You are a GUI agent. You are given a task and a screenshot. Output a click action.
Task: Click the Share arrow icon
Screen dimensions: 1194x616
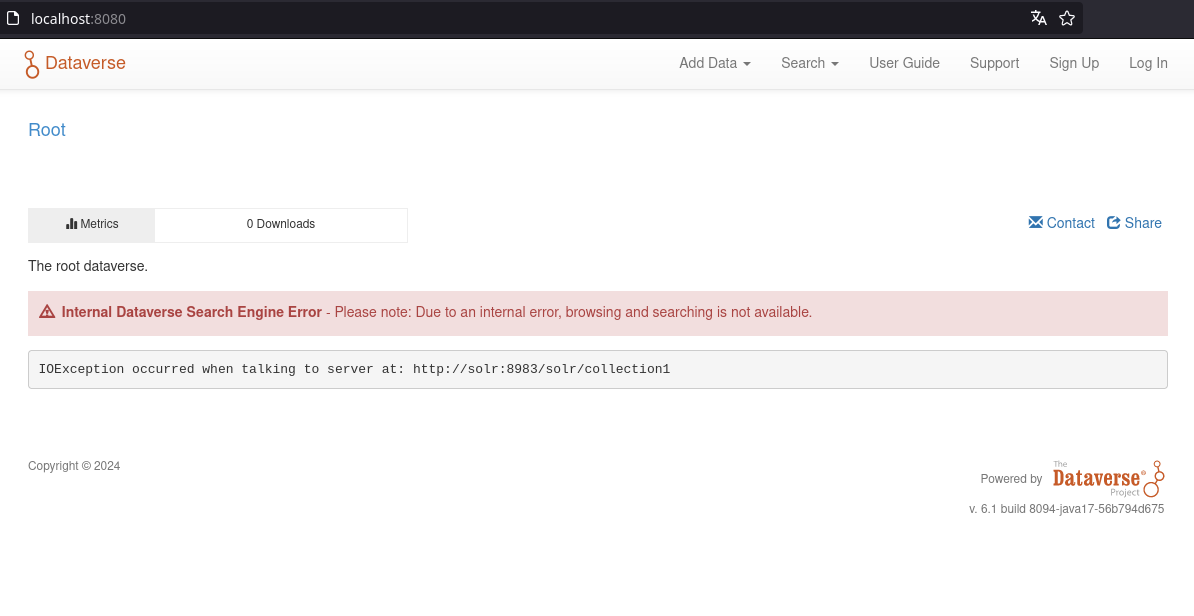[1114, 223]
